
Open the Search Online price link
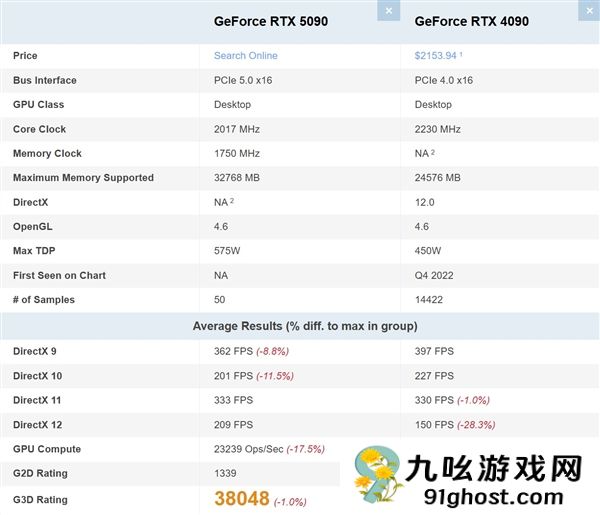click(x=246, y=55)
